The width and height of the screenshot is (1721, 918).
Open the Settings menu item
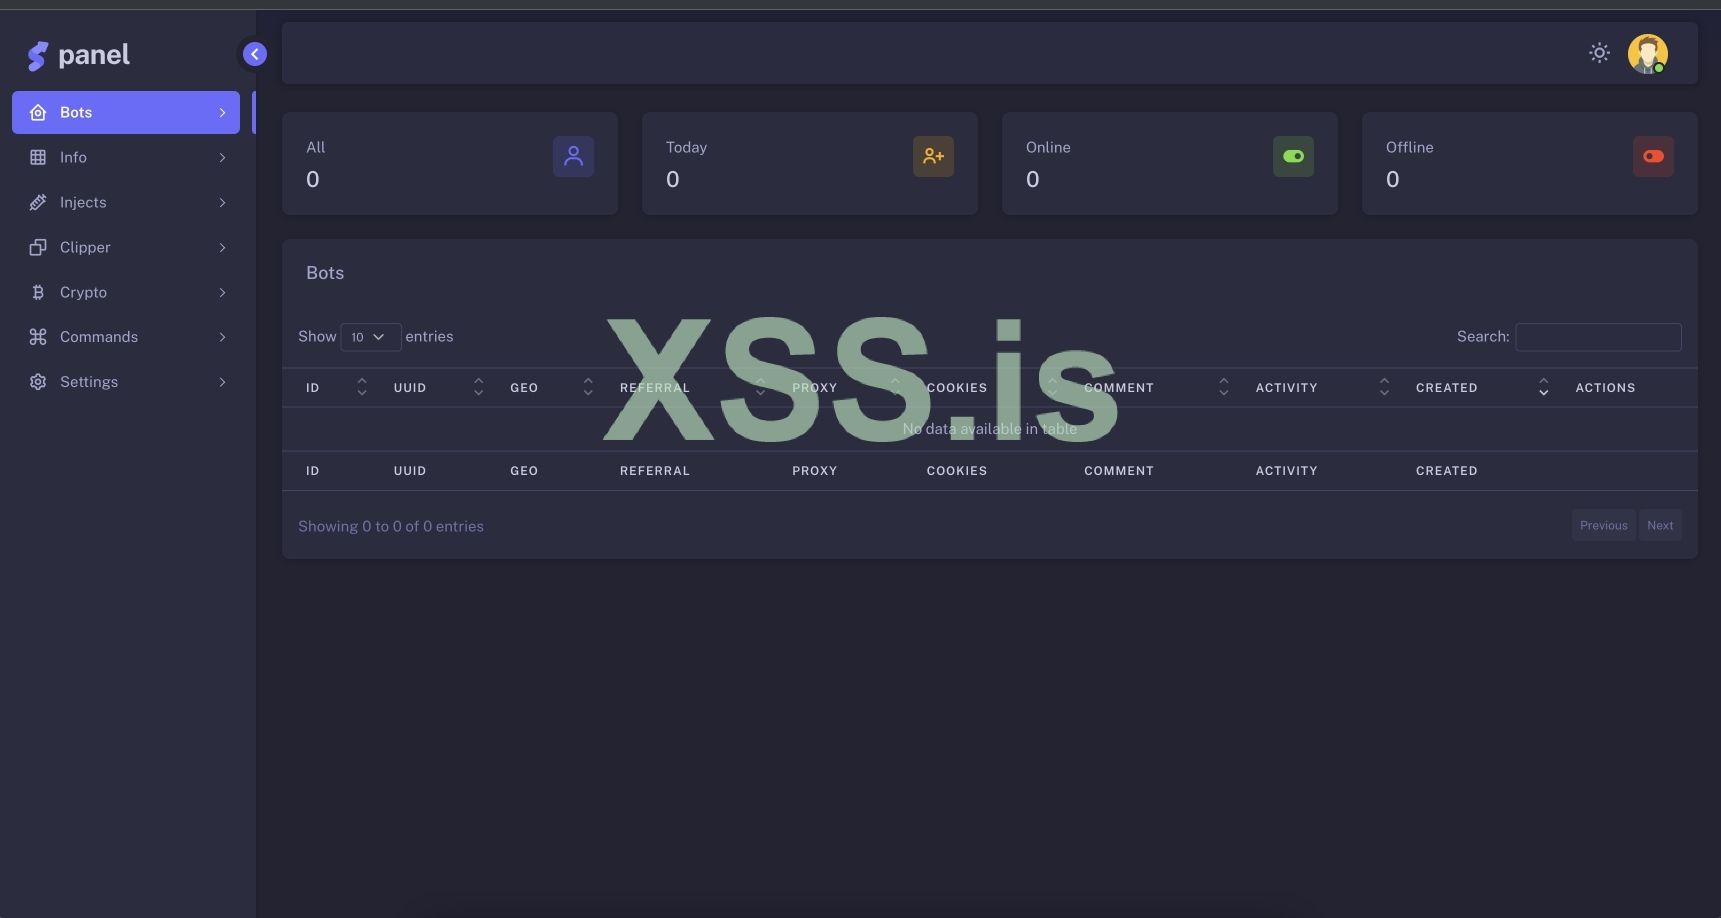click(x=126, y=382)
